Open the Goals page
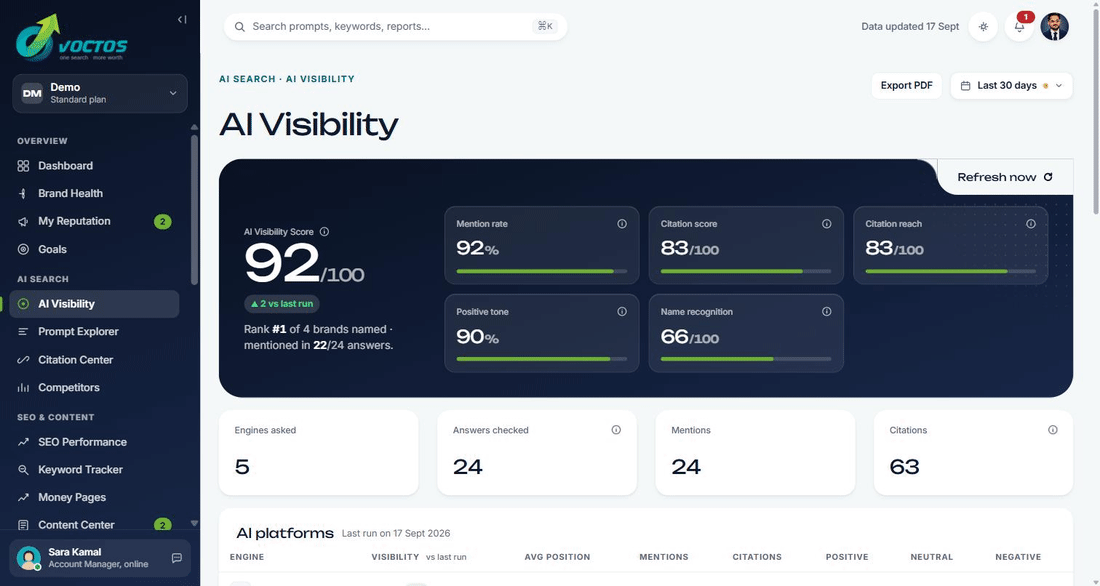 (x=95, y=249)
